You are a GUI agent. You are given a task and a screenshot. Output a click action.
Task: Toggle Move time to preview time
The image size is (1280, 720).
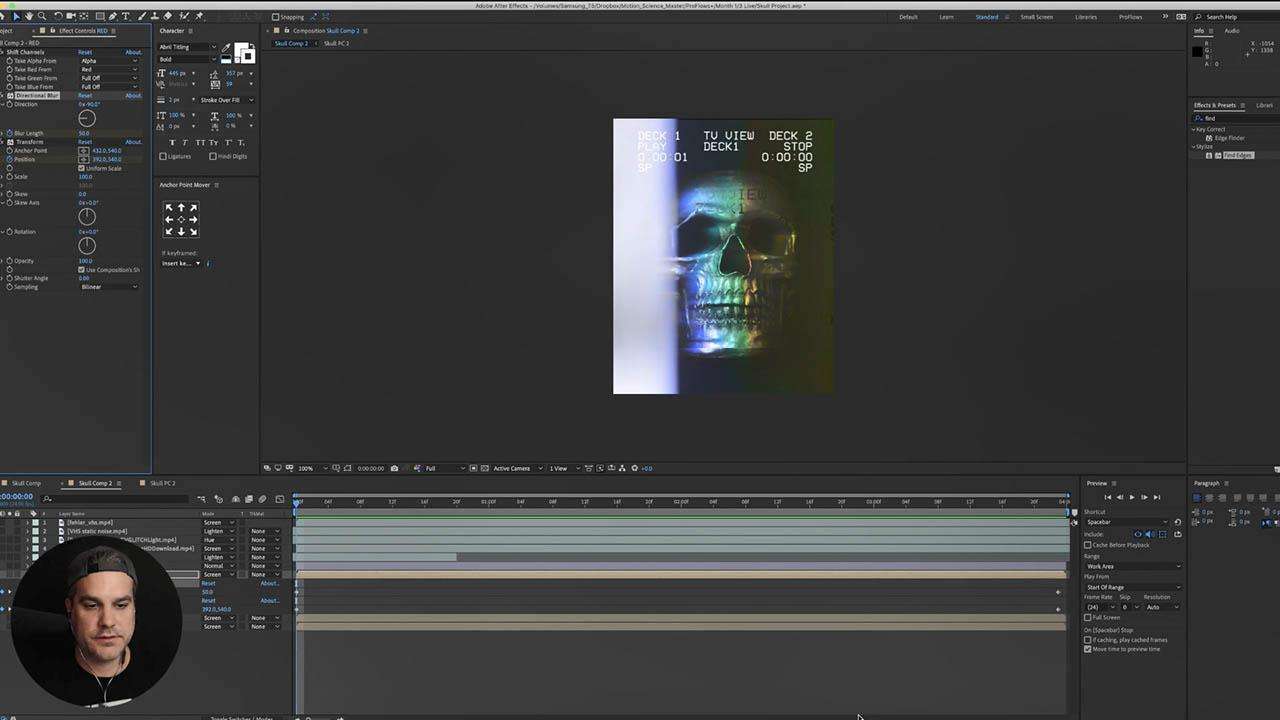coord(1088,649)
